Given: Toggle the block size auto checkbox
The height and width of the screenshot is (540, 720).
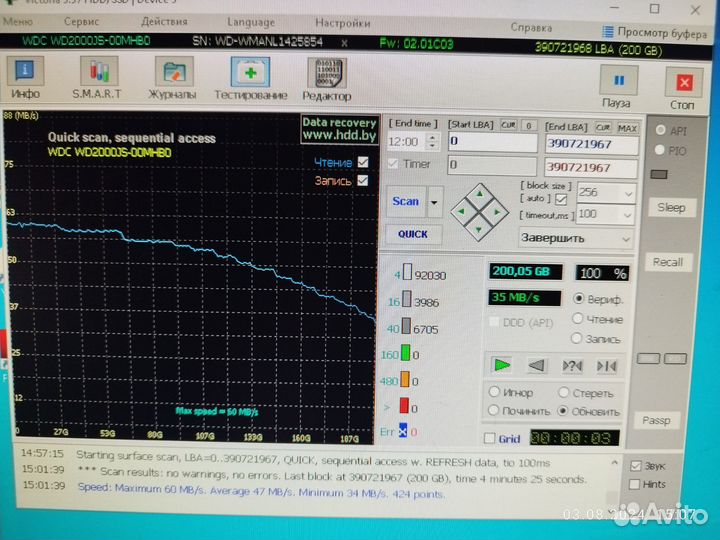Looking at the screenshot, I should [x=561, y=199].
